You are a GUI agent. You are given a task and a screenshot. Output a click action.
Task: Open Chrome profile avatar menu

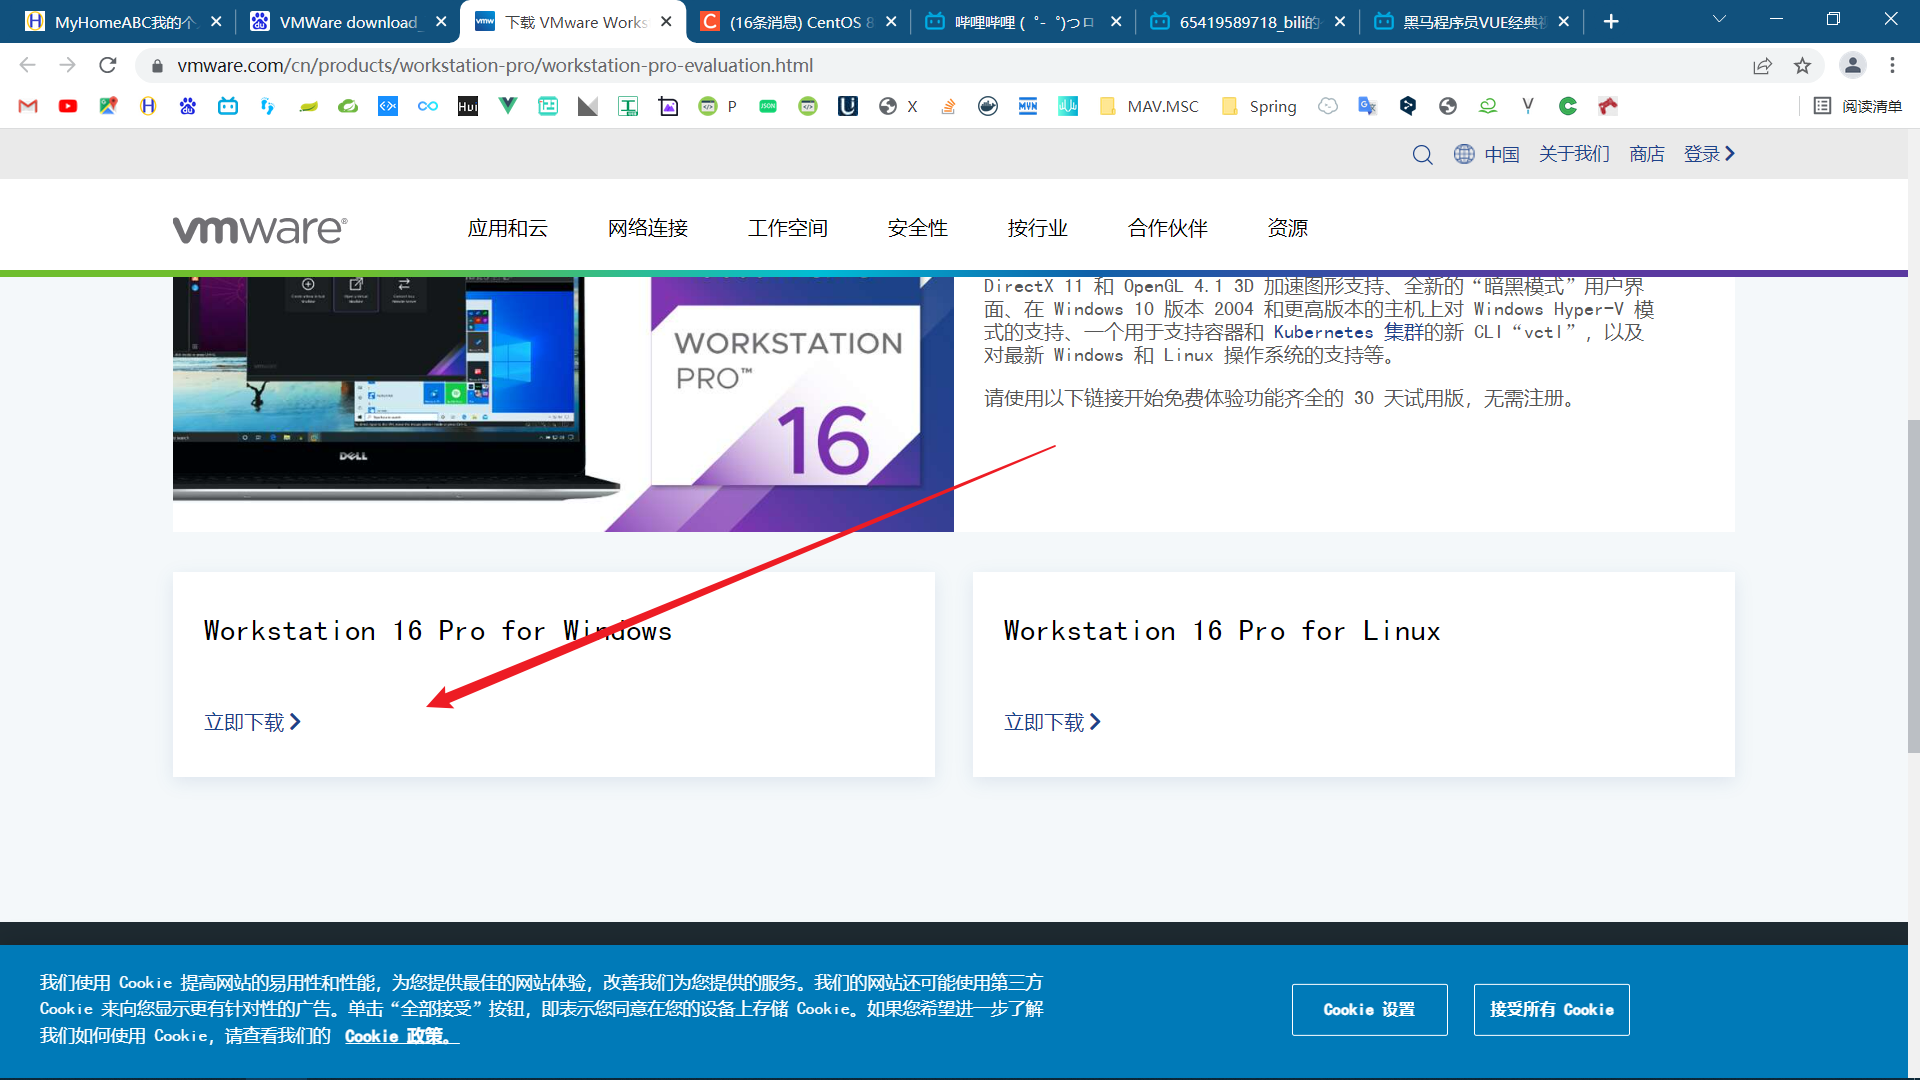(1853, 65)
